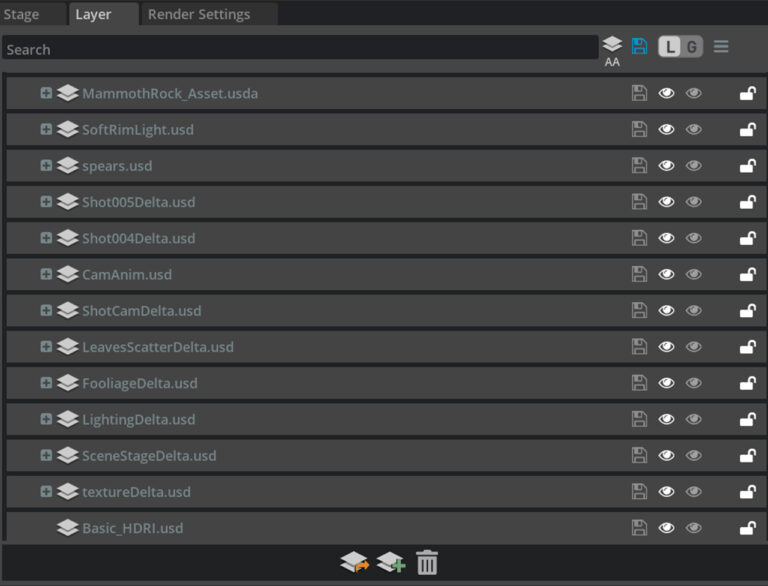Click the lock icon on the SoftRimLight.usd row
Screen dimensions: 768x586
pos(747,130)
